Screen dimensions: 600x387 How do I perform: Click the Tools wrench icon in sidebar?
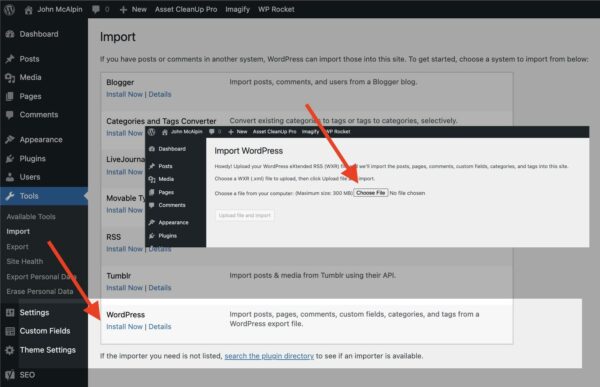(x=10, y=196)
